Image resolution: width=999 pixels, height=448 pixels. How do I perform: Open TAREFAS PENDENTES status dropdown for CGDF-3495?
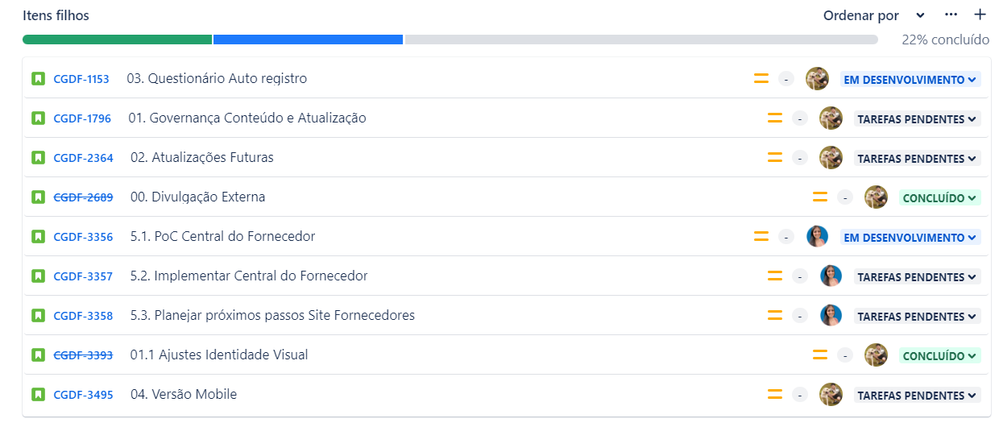point(916,395)
